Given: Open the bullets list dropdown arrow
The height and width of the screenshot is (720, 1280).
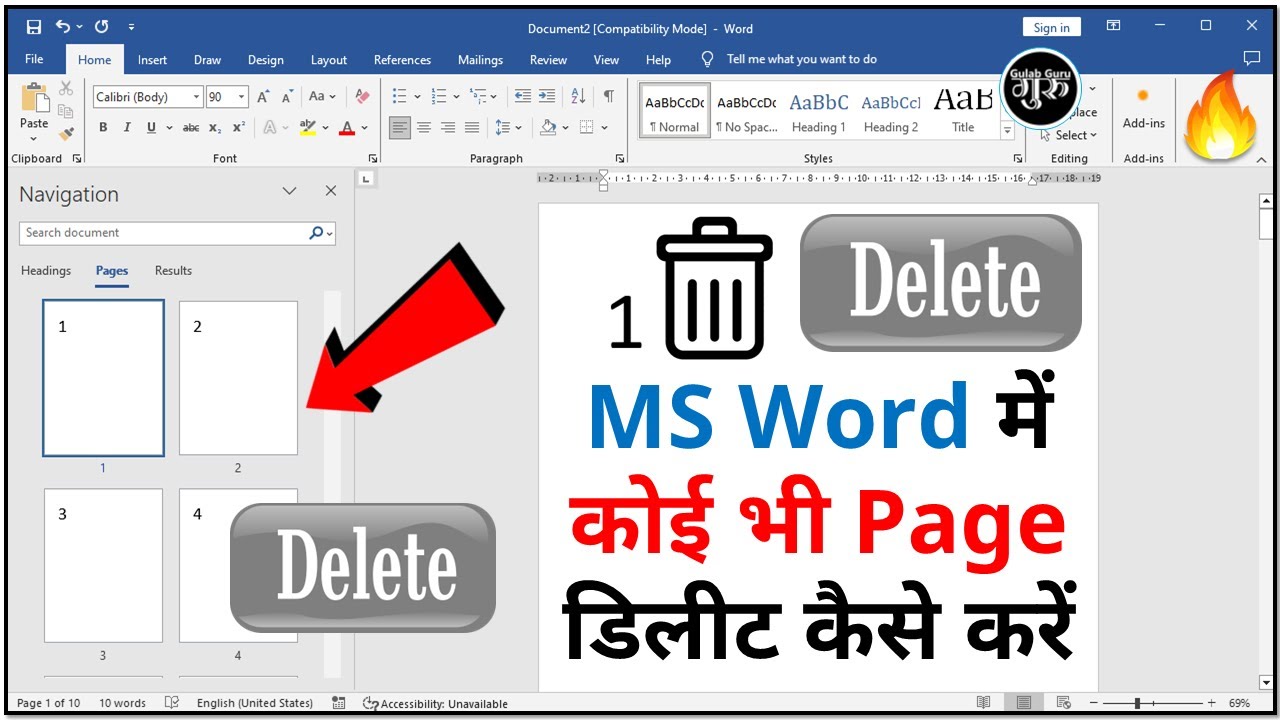Looking at the screenshot, I should [x=417, y=97].
